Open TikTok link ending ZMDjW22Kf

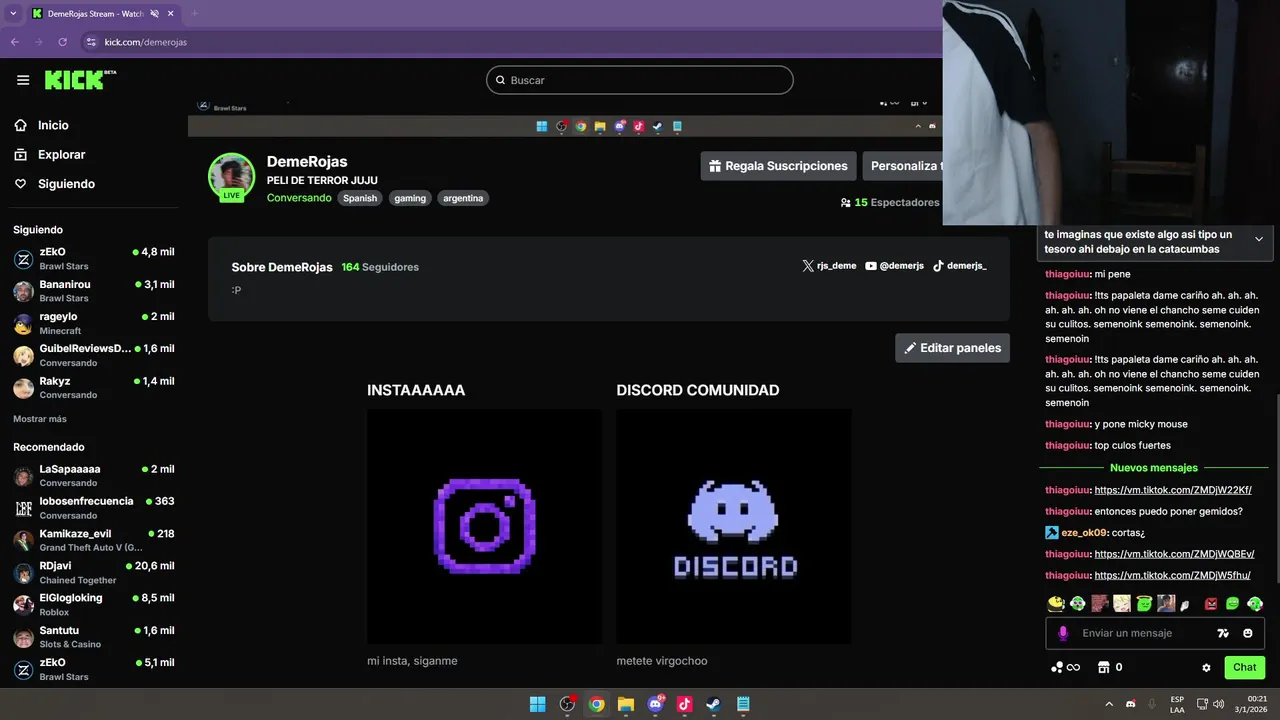pos(1173,490)
